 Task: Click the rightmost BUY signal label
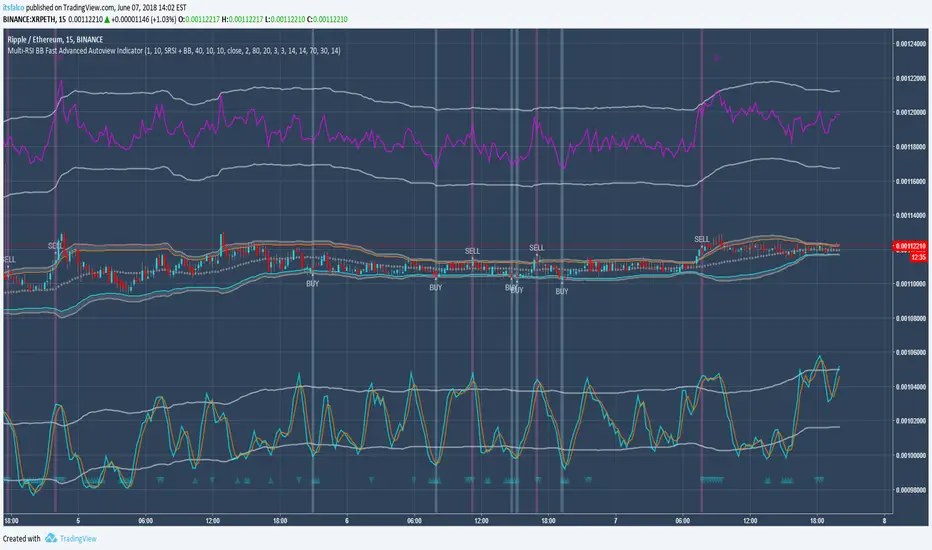pyautogui.click(x=562, y=292)
